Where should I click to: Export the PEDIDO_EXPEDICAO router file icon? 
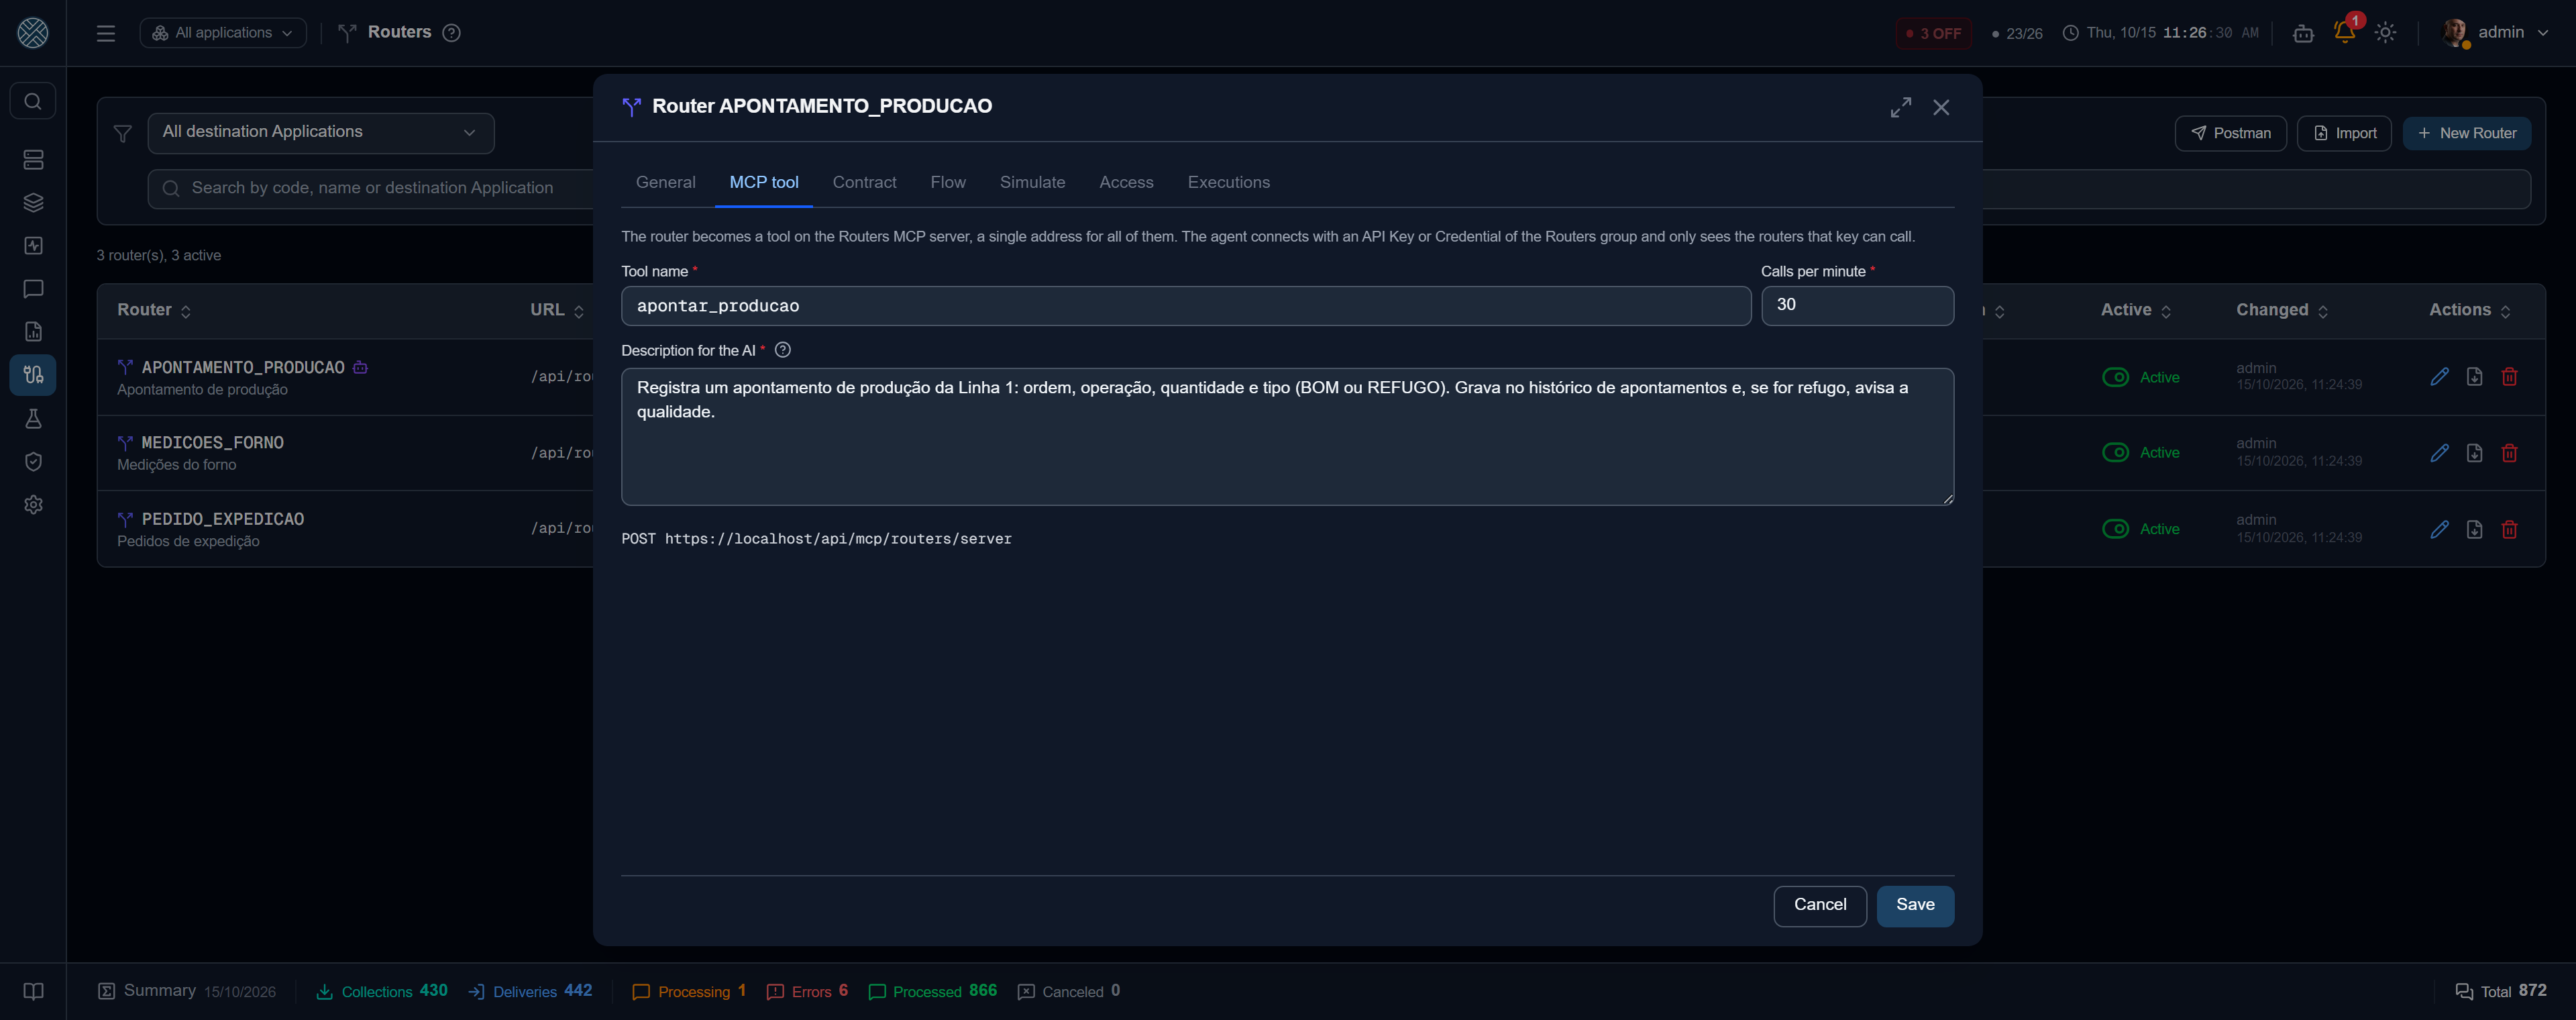click(x=2475, y=530)
